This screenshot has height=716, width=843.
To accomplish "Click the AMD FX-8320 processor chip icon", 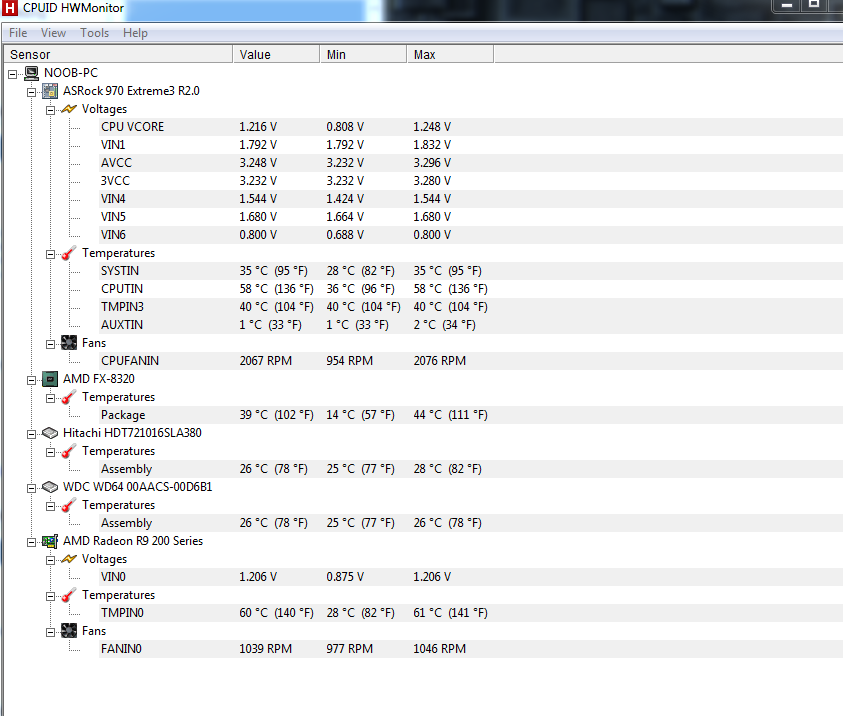I will tap(50, 379).
